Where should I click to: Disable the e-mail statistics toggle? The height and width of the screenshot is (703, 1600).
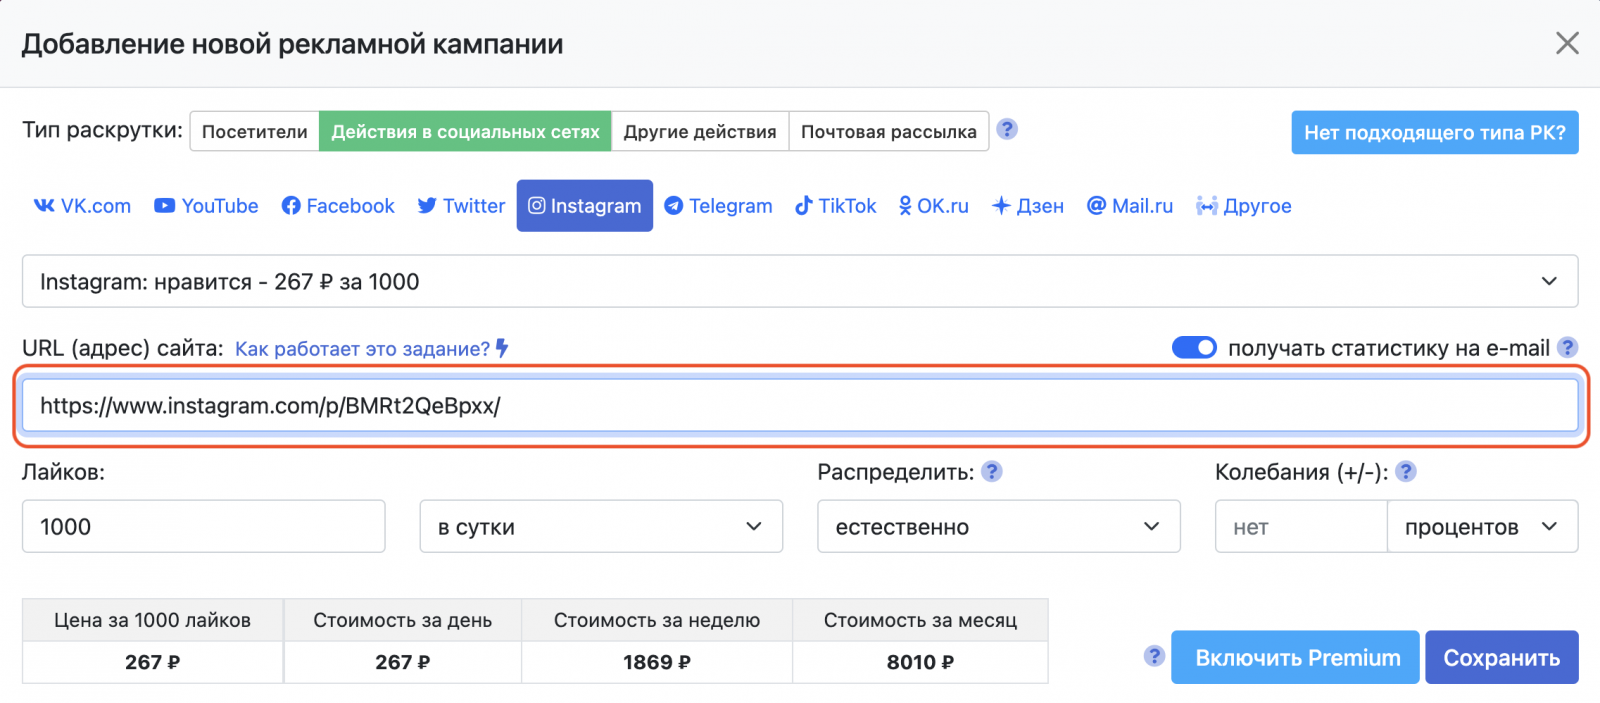[1194, 348]
